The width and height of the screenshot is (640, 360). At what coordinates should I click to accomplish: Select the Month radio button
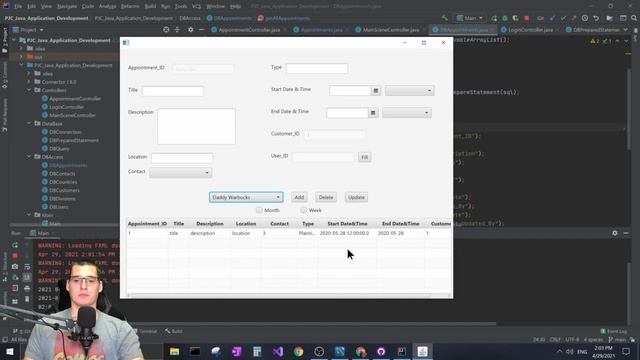pos(259,210)
